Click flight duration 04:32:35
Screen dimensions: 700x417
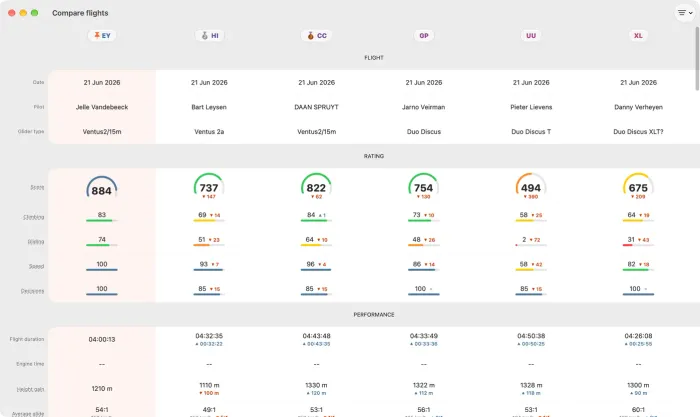209,336
